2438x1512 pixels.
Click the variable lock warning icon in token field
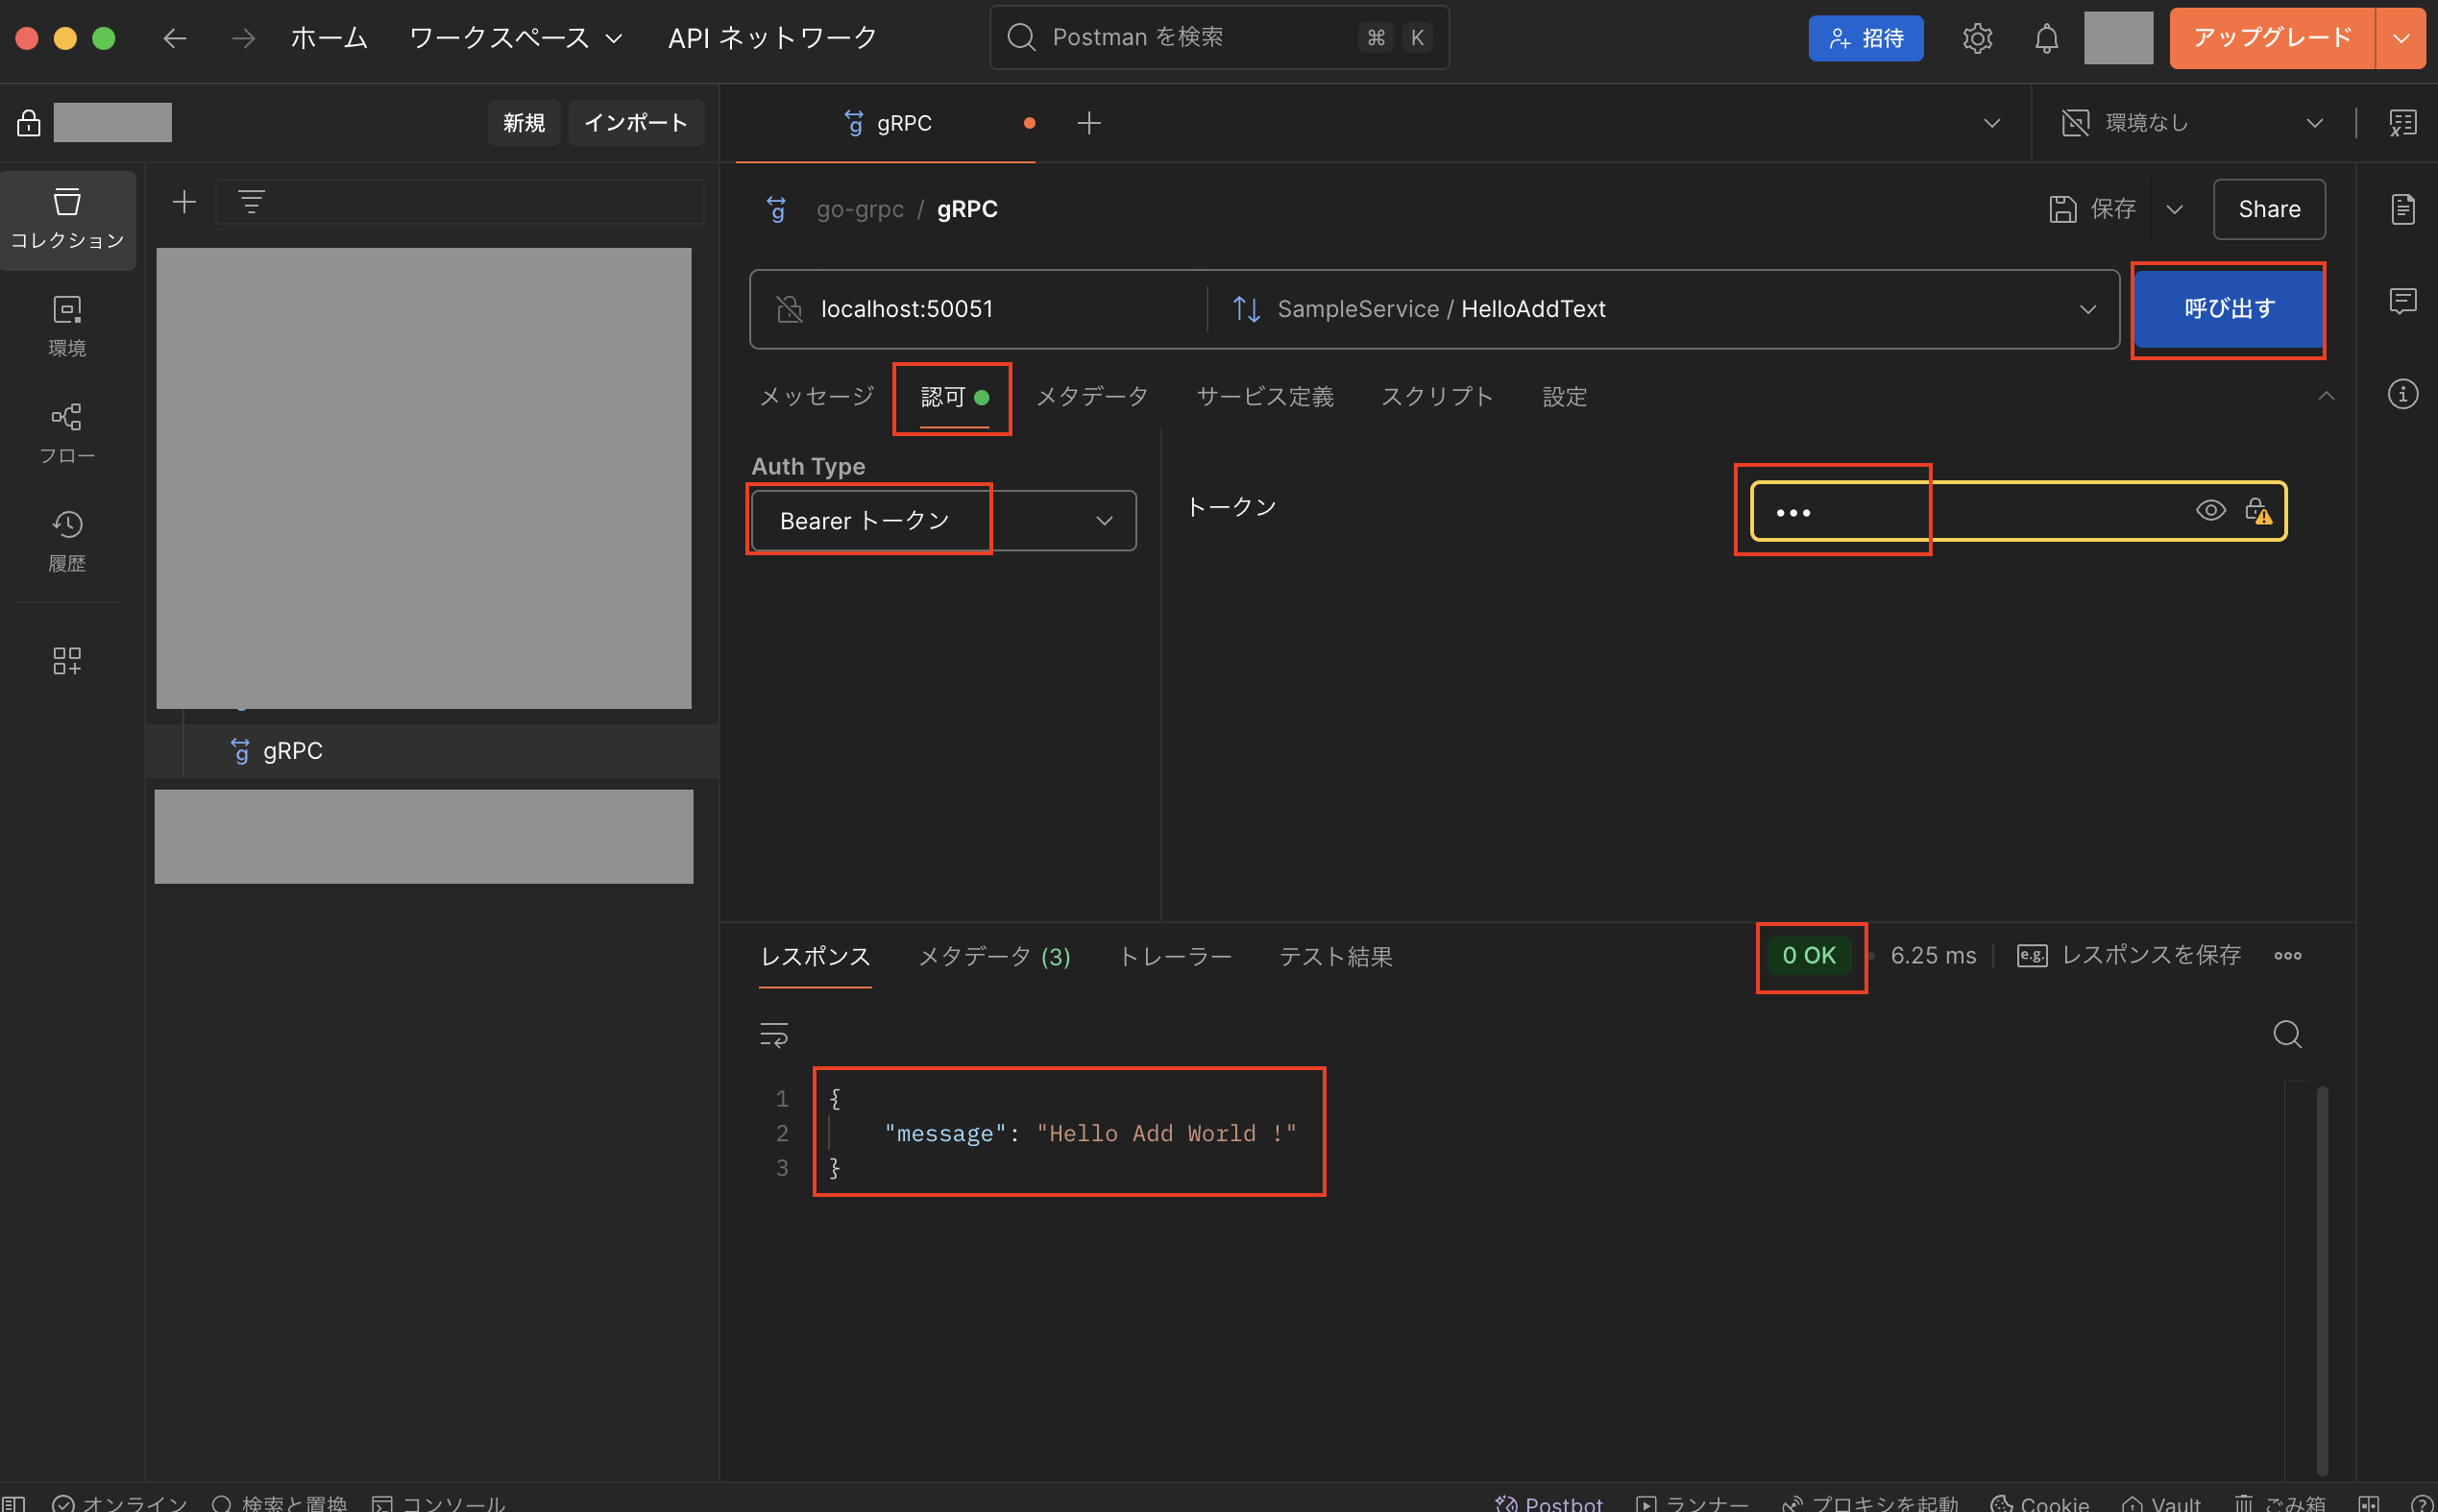pyautogui.click(x=2258, y=511)
